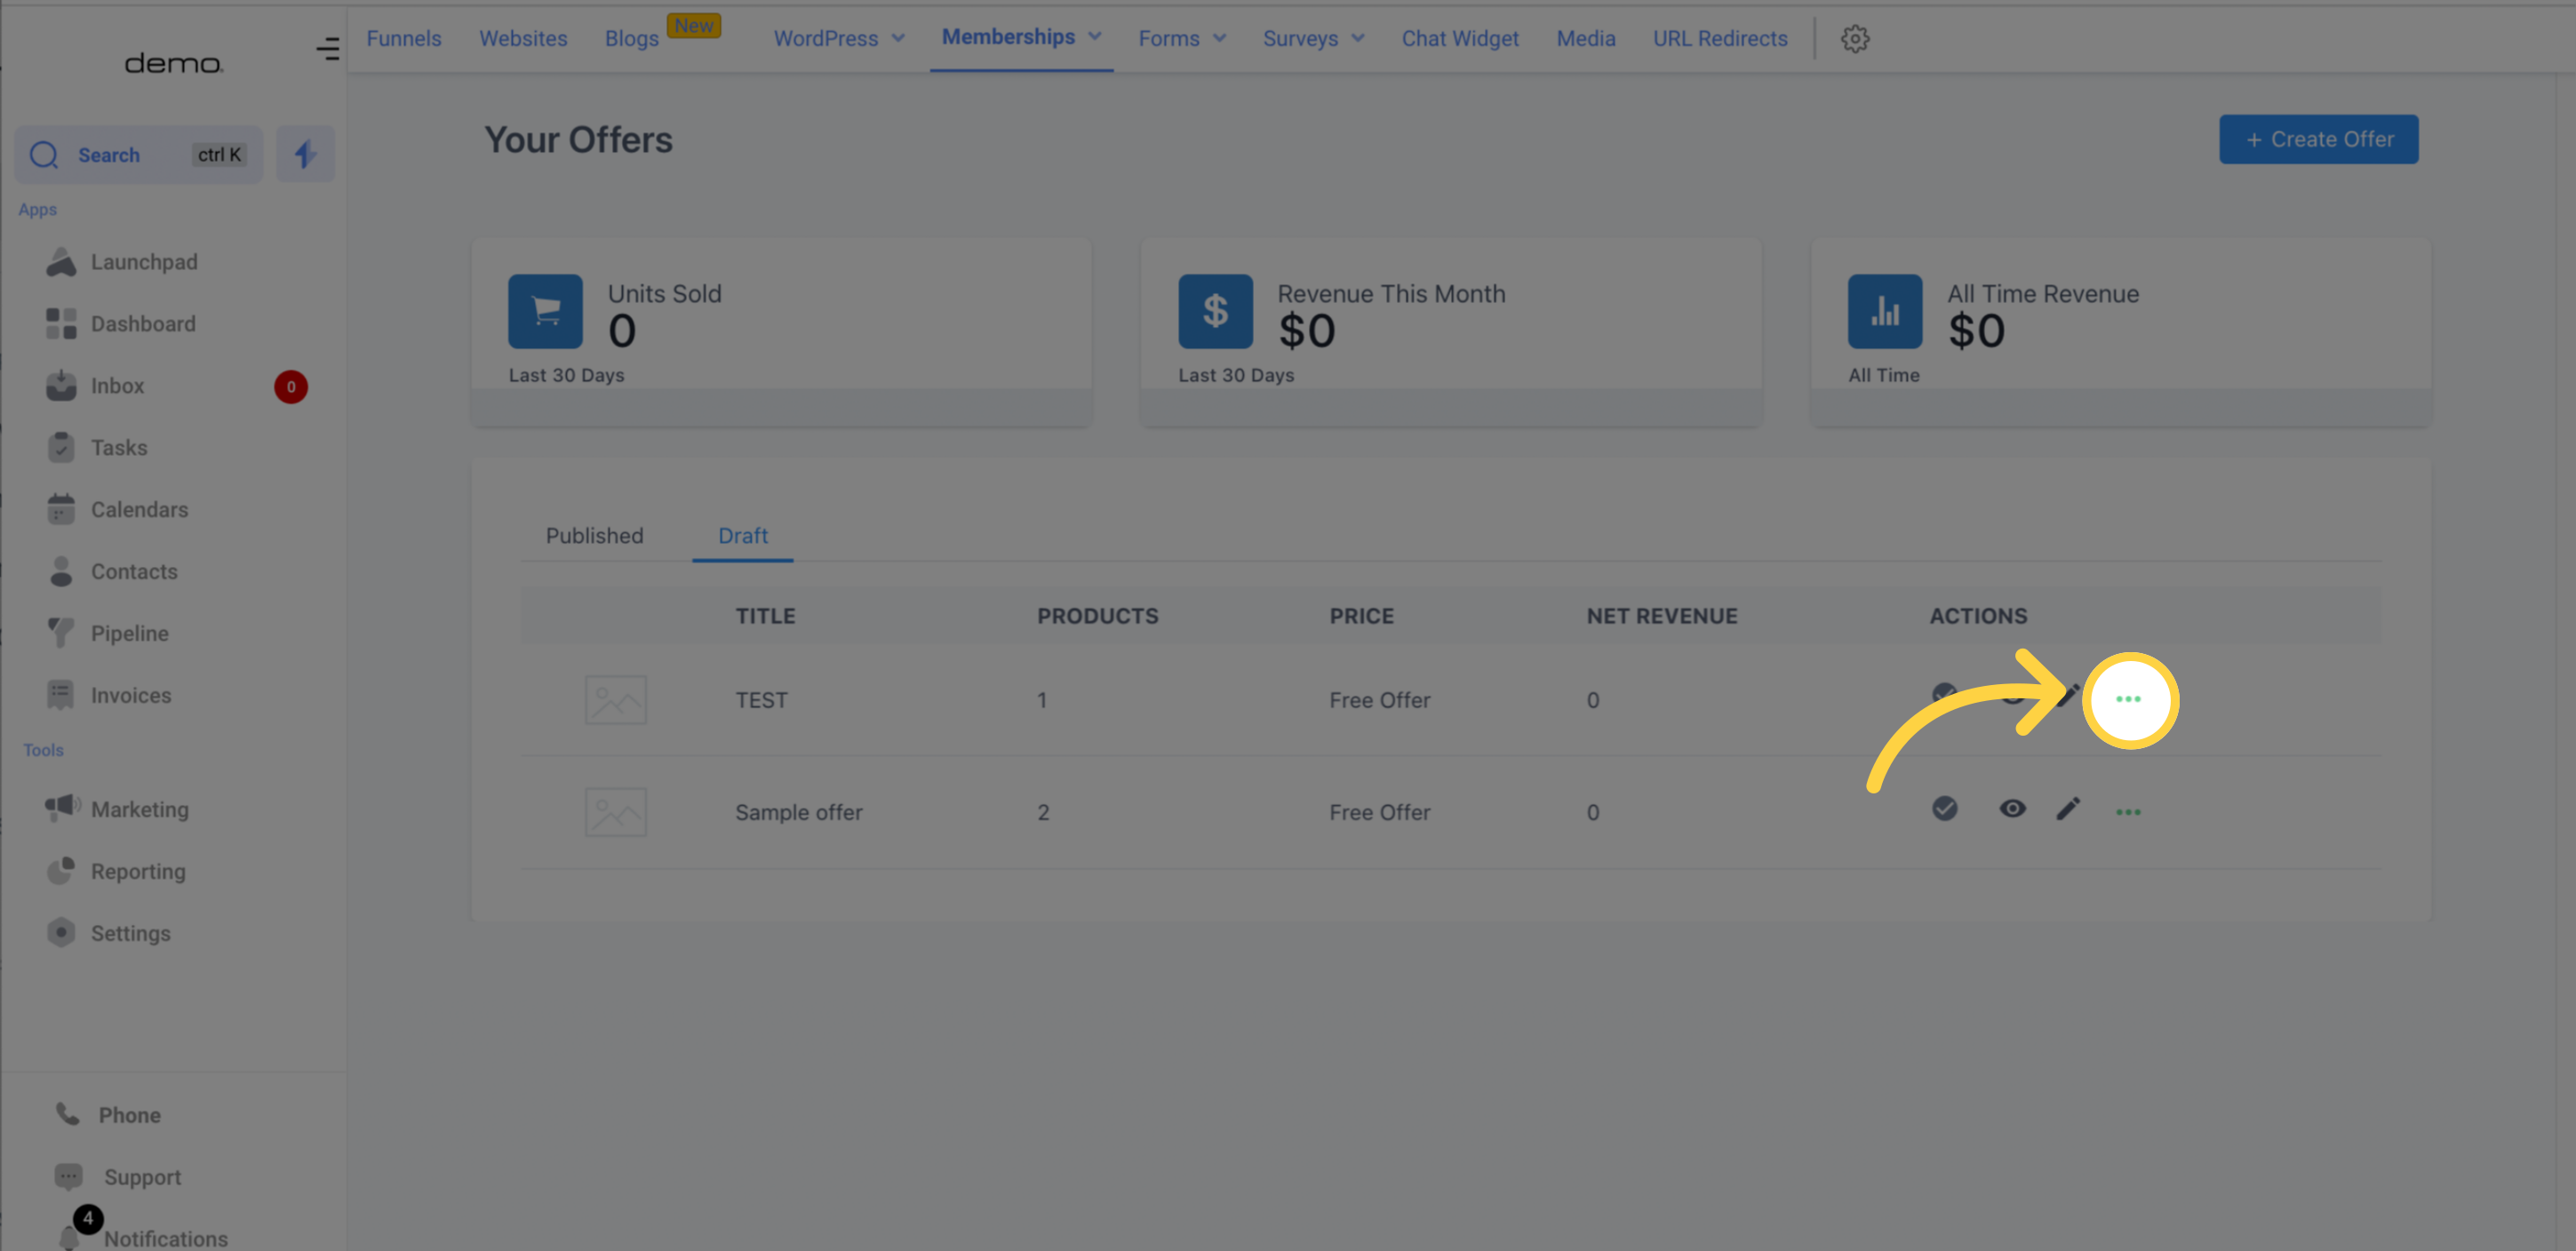Click publish checkmark for Sample offer
The height and width of the screenshot is (1251, 2576).
click(x=1945, y=808)
